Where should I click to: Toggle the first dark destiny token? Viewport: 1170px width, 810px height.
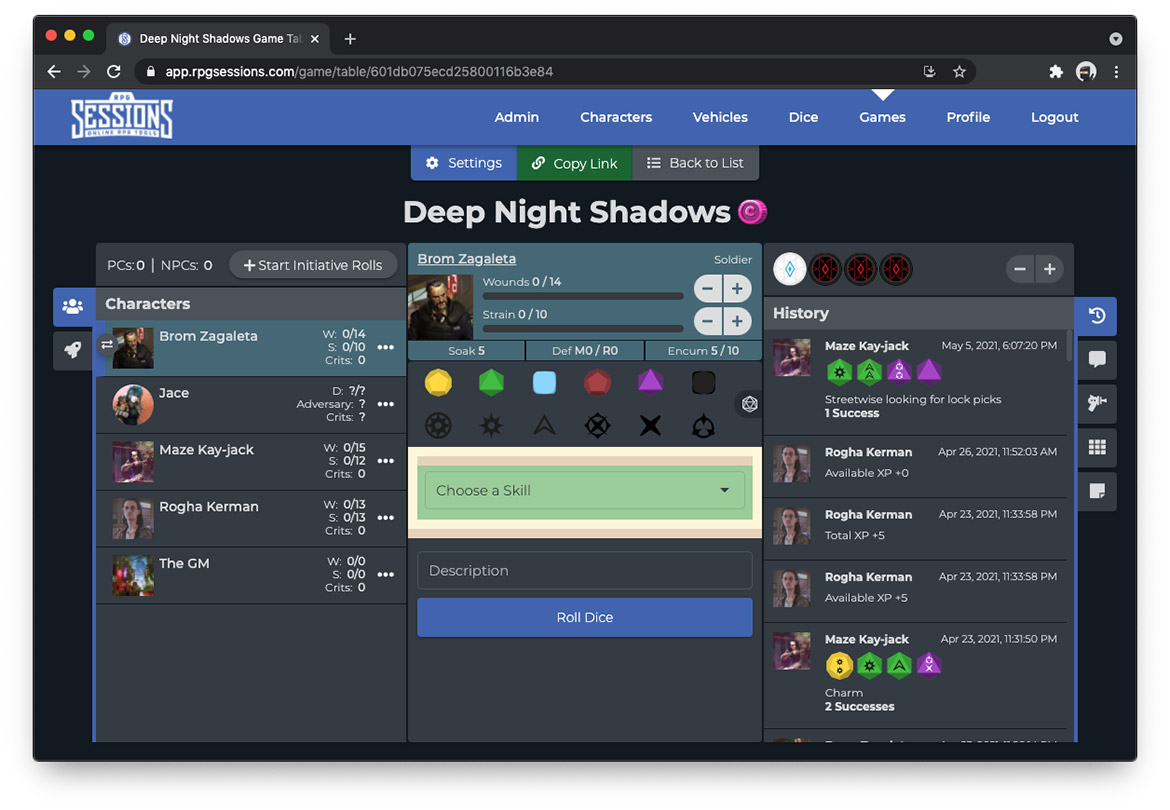pos(826,269)
